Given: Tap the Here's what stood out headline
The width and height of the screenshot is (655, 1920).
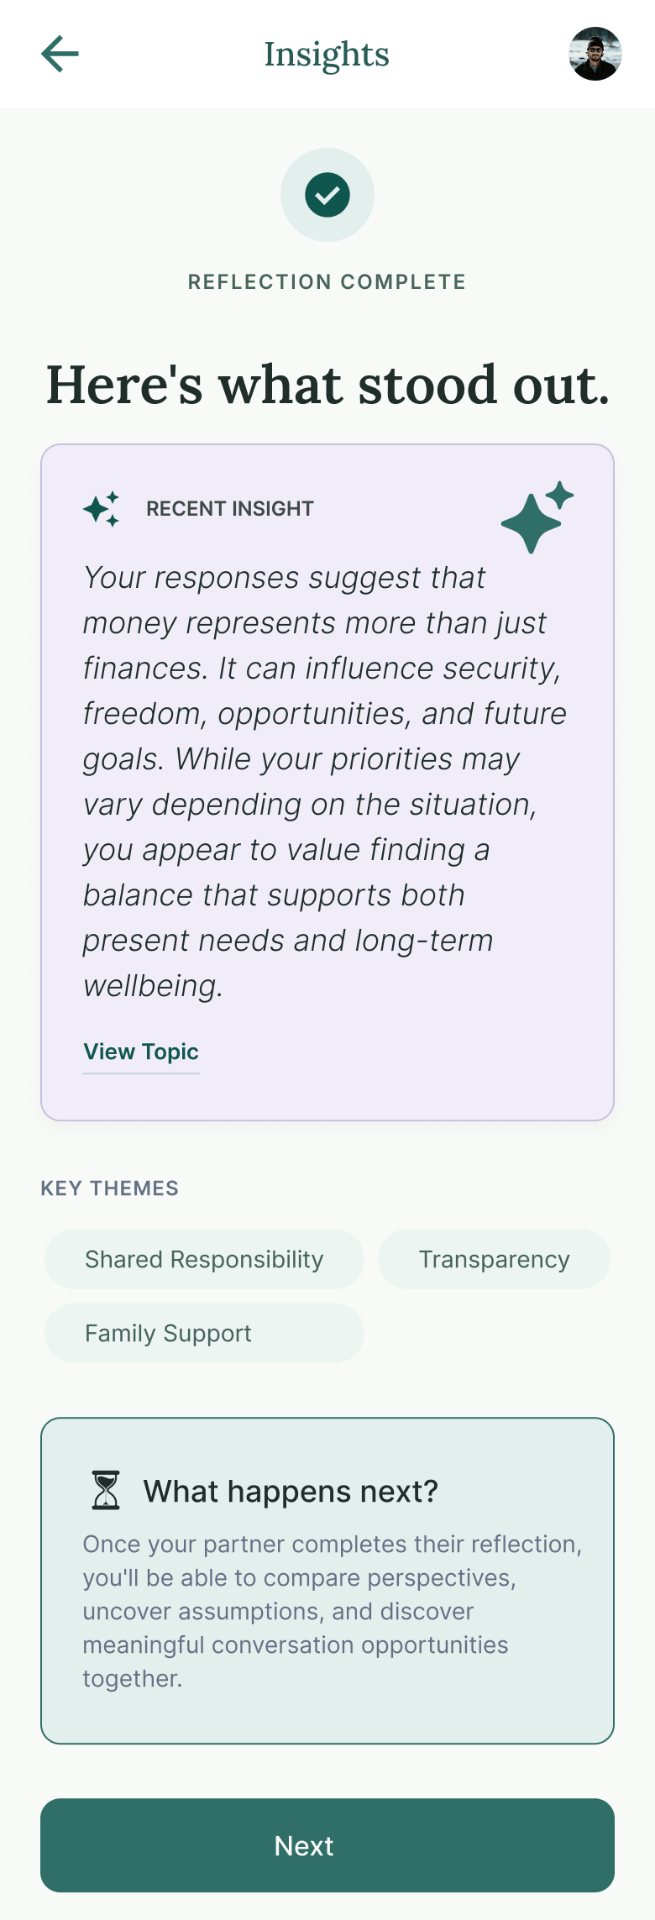Looking at the screenshot, I should [327, 385].
